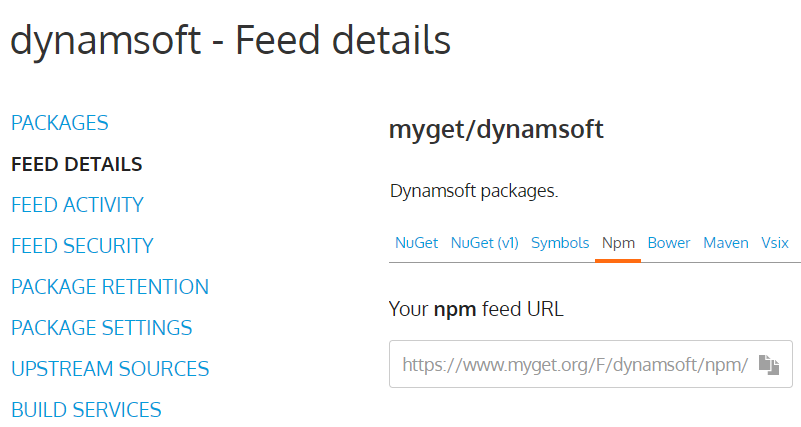This screenshot has width=801, height=427.
Task: Switch to the Bower tab
Action: pos(669,243)
